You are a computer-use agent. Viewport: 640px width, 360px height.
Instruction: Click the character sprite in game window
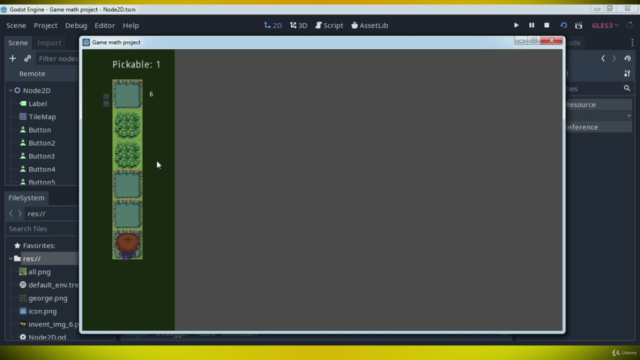point(127,245)
